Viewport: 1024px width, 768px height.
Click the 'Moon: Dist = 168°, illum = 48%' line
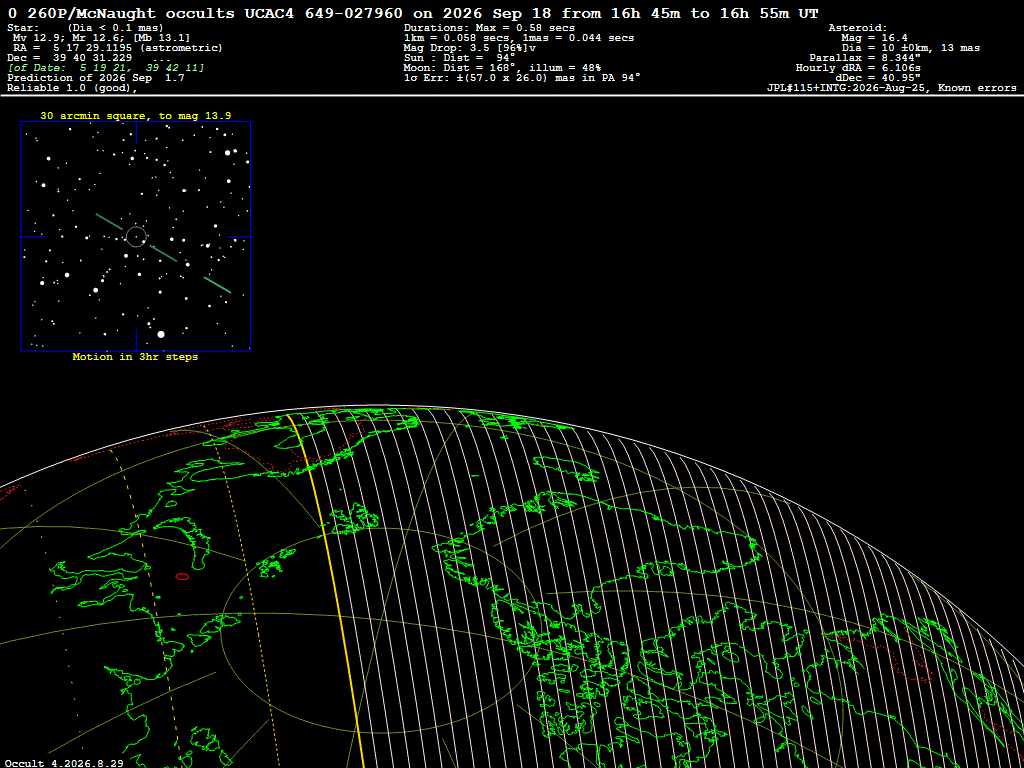(x=502, y=68)
